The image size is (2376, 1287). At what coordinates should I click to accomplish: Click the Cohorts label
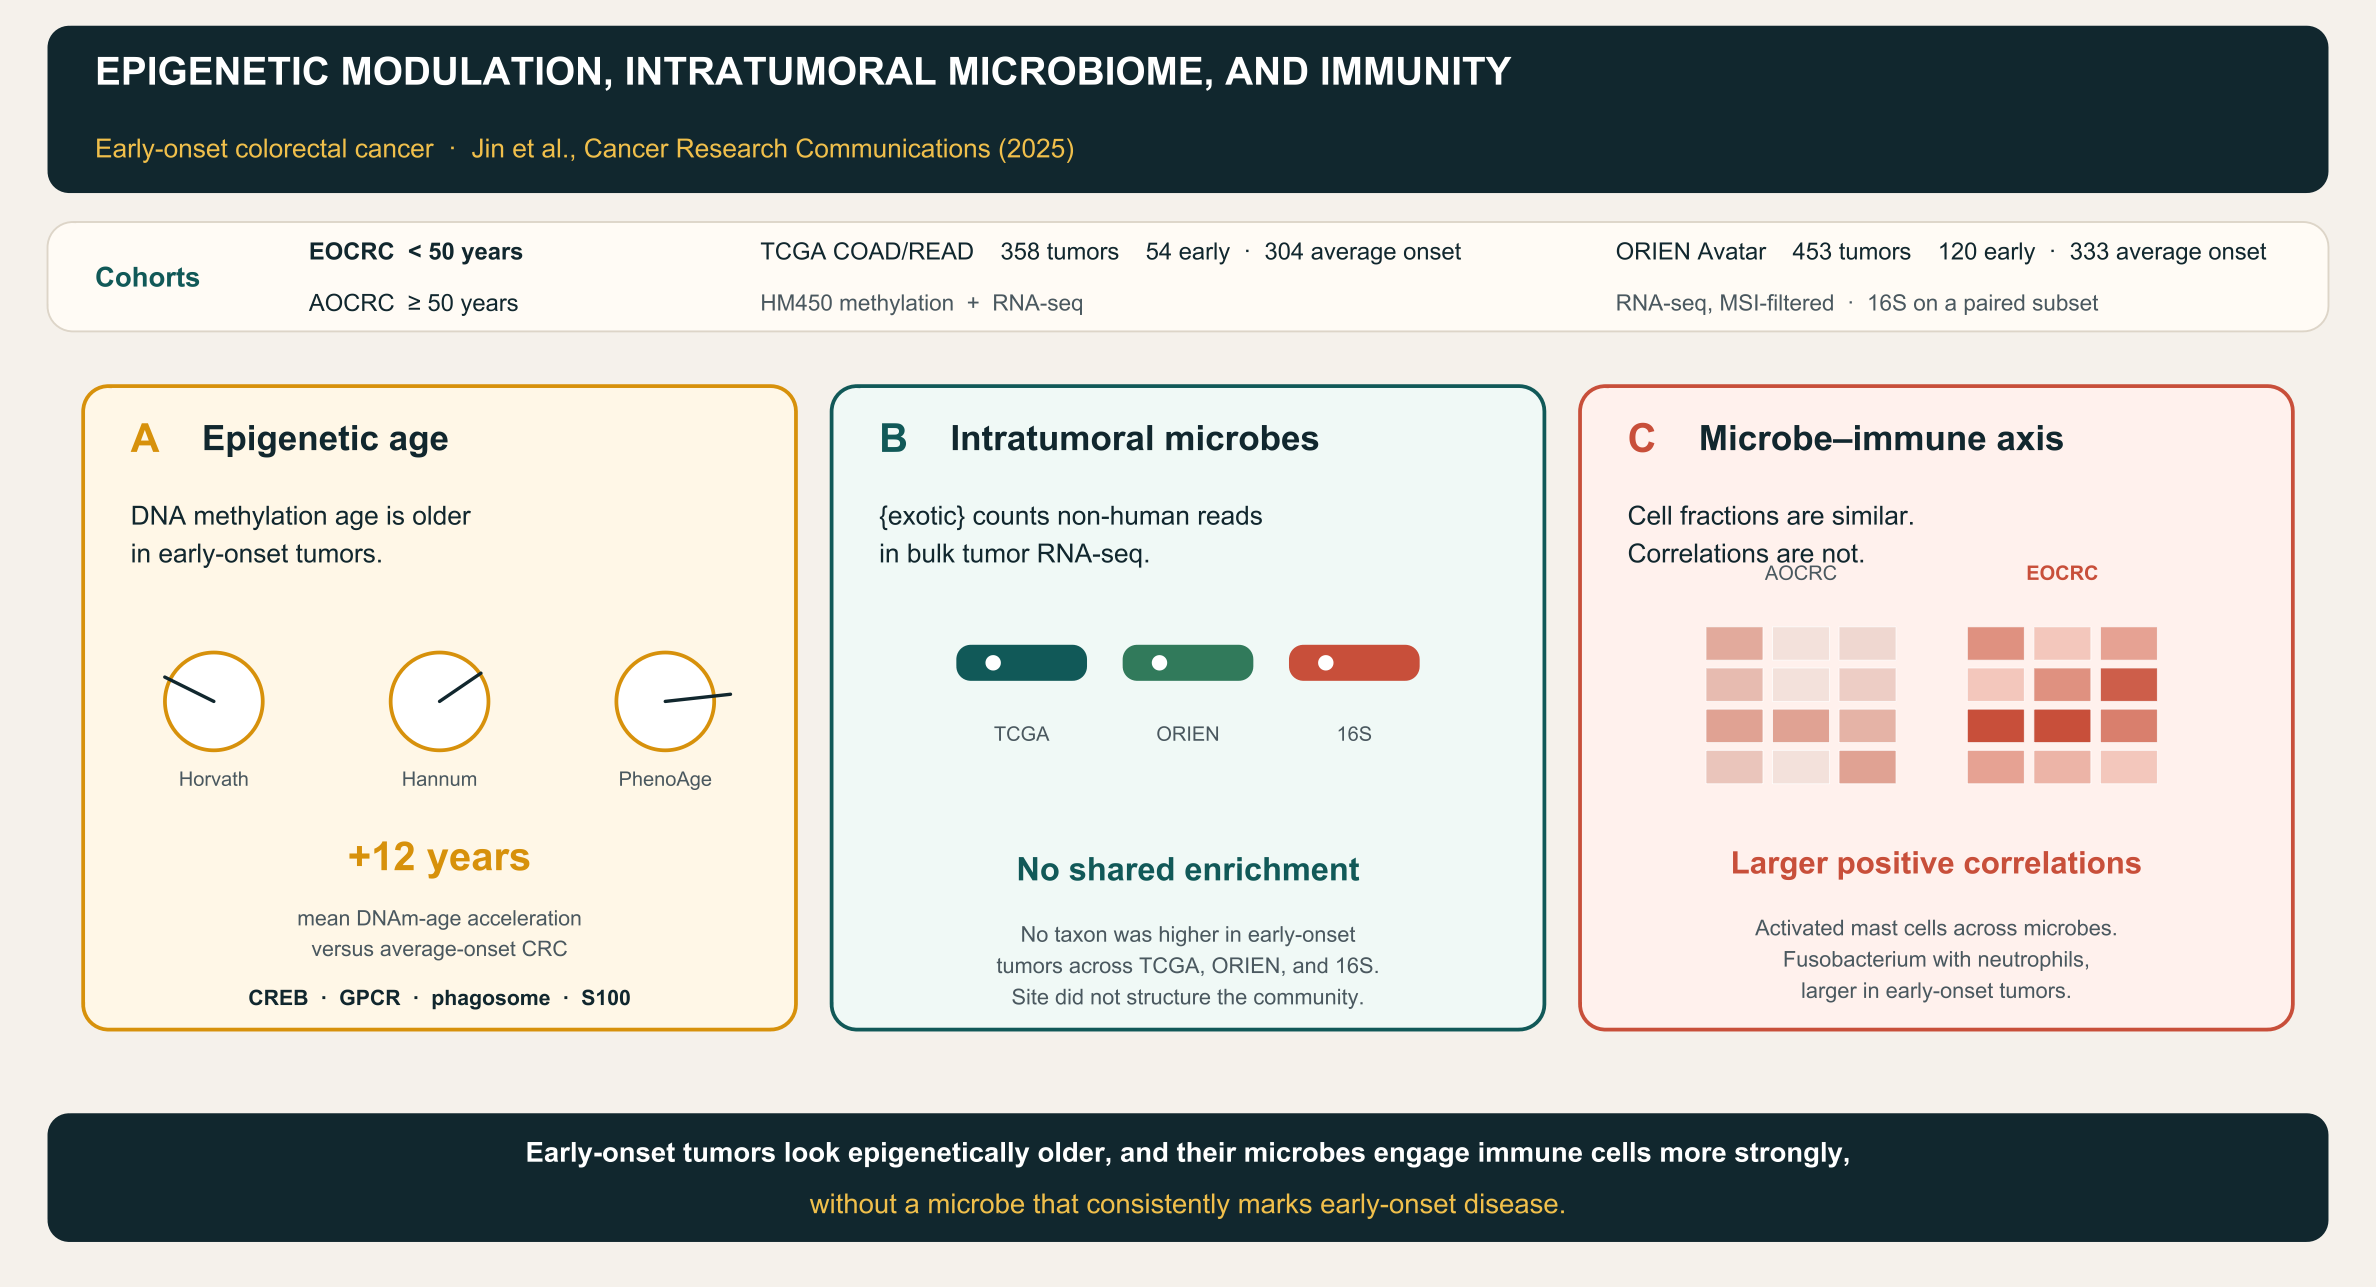point(147,277)
